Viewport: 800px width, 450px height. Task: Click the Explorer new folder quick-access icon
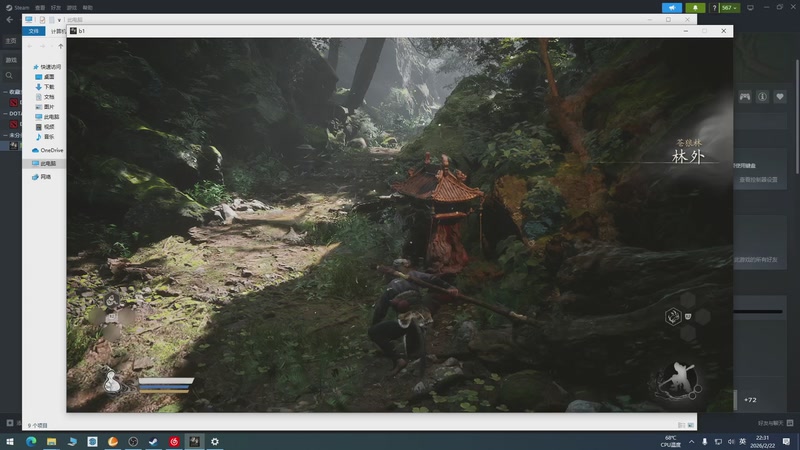[52, 19]
